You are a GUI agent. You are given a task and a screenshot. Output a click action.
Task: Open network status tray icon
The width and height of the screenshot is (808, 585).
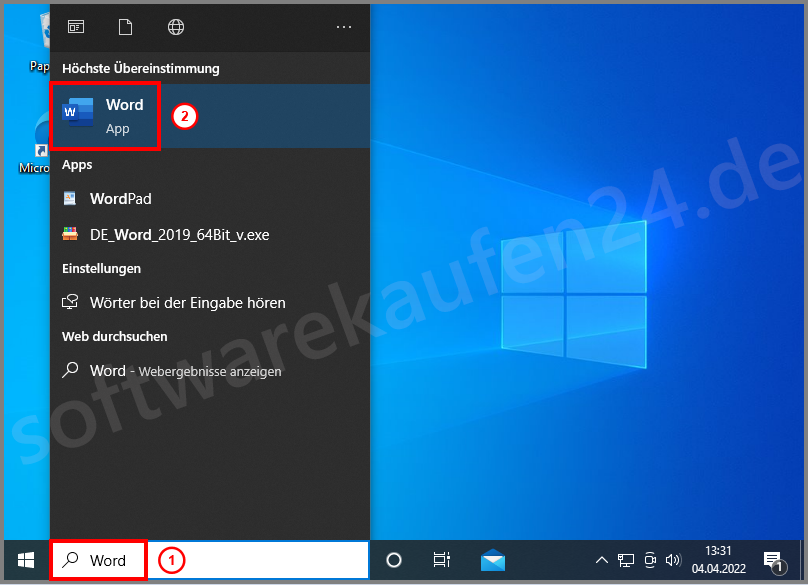point(626,560)
